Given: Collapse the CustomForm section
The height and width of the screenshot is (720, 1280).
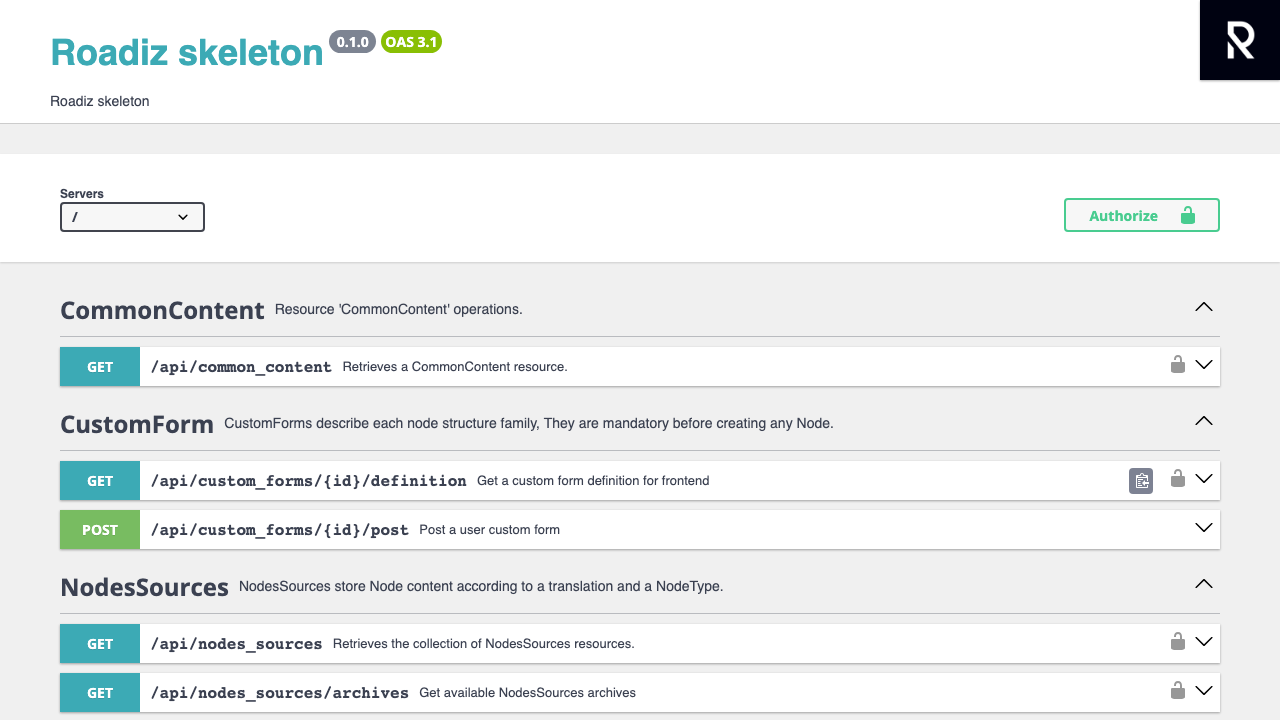Looking at the screenshot, I should [x=1204, y=422].
